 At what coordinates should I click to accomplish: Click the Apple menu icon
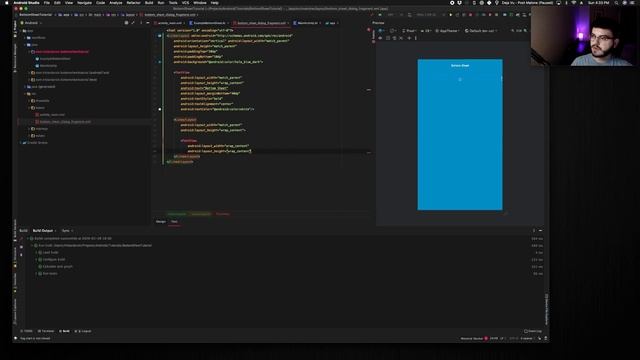(x=7, y=3)
